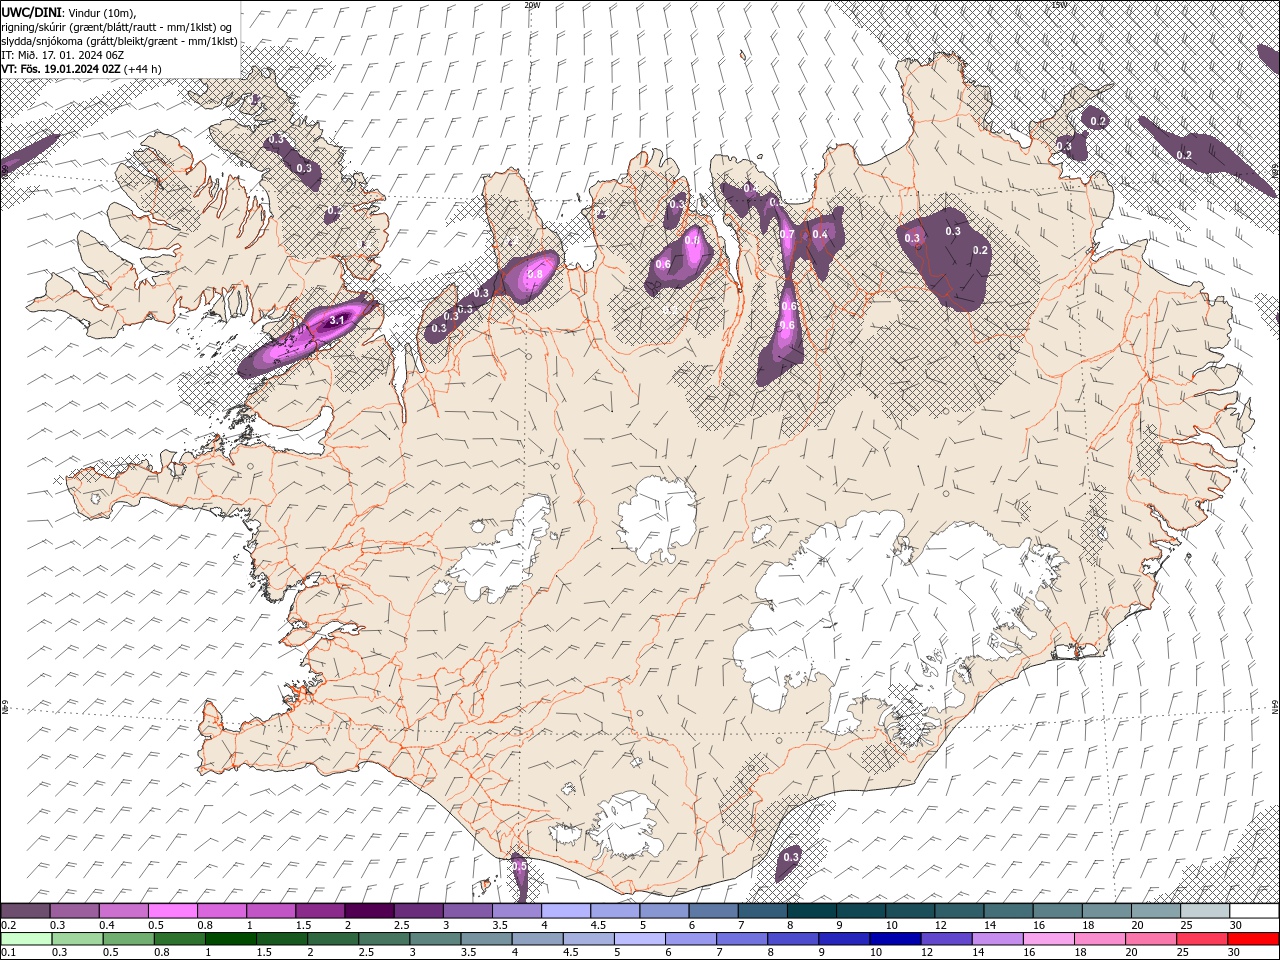This screenshot has width=1280, height=960.
Task: Click the 'UWC/DINI: Vindur (10m)' title text
Action: [68, 12]
